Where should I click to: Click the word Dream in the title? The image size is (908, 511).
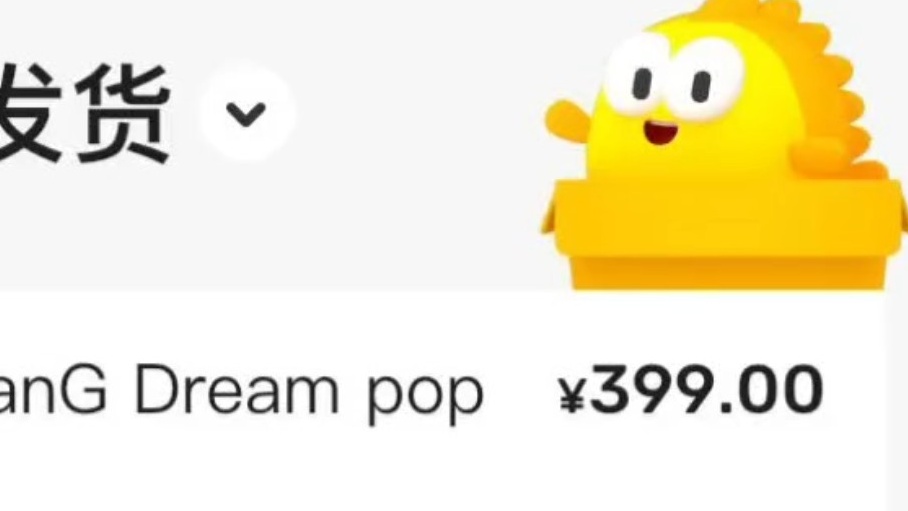pos(236,387)
